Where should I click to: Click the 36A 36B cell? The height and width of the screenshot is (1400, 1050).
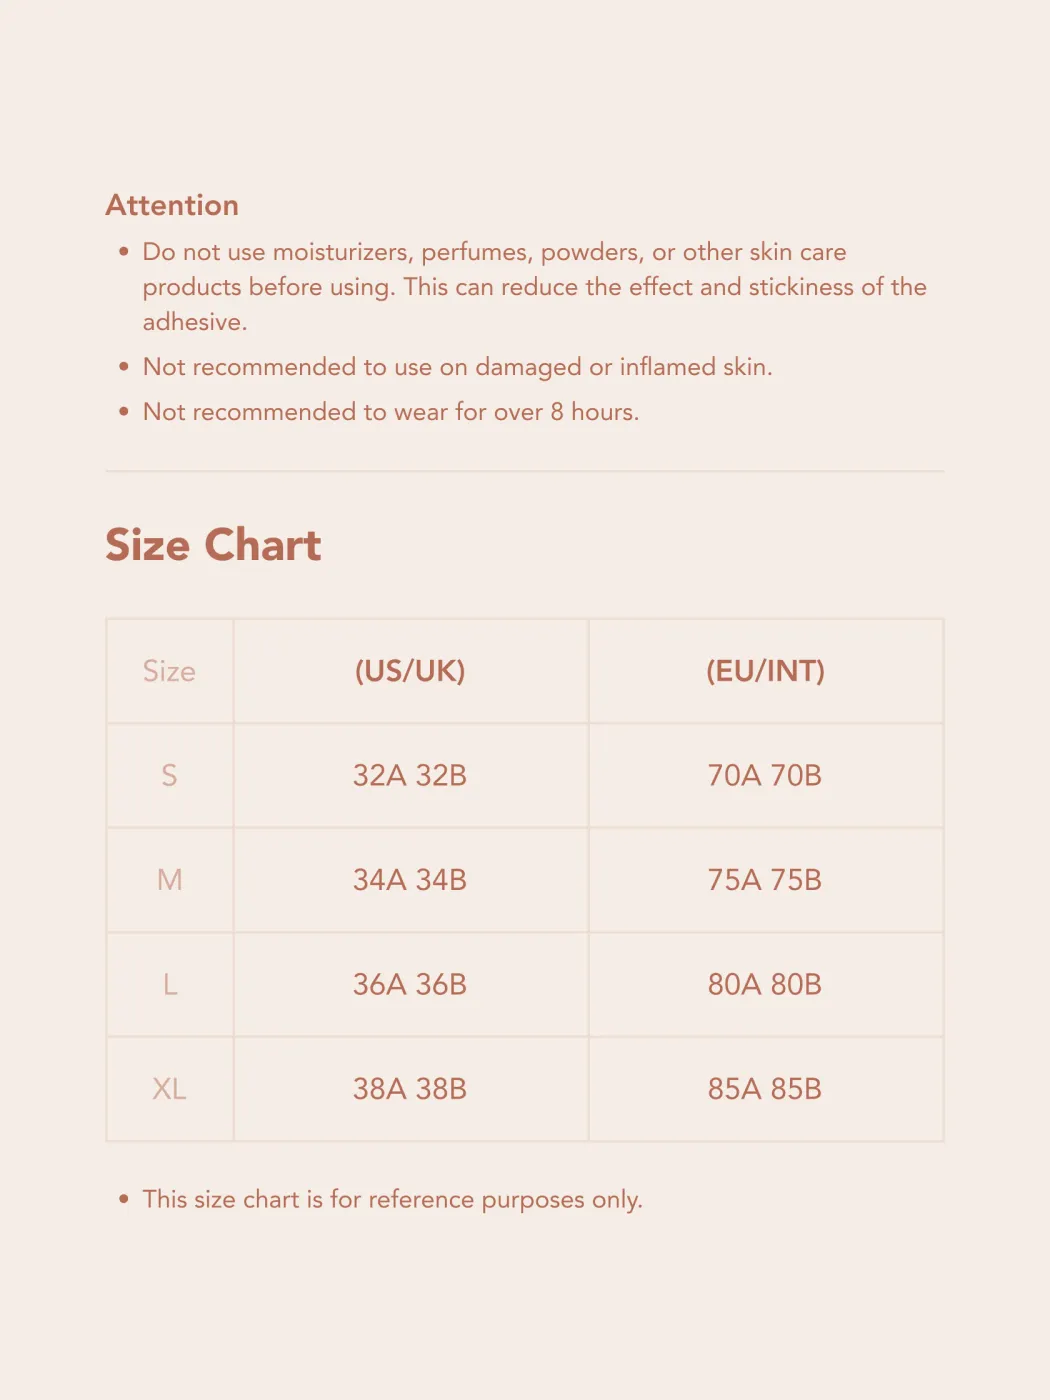tap(410, 985)
